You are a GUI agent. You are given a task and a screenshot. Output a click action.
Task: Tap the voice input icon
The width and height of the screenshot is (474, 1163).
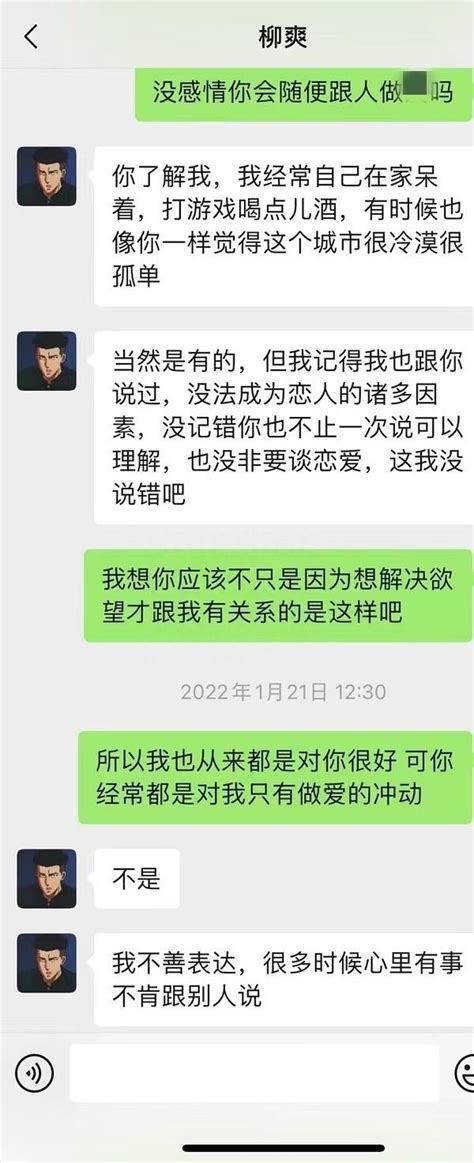(x=34, y=1073)
